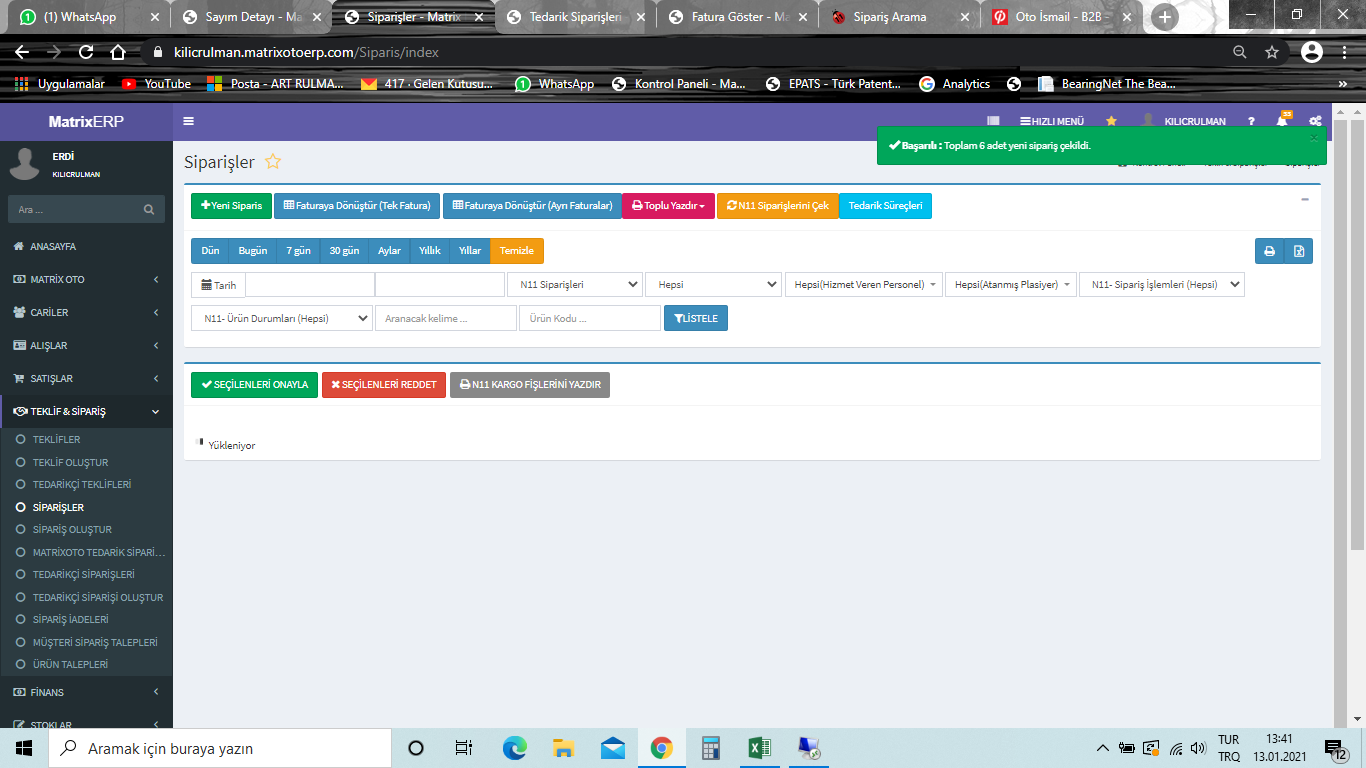This screenshot has height=768, width=1366.
Task: Mark Siparişler page as favorite star
Action: point(273,162)
